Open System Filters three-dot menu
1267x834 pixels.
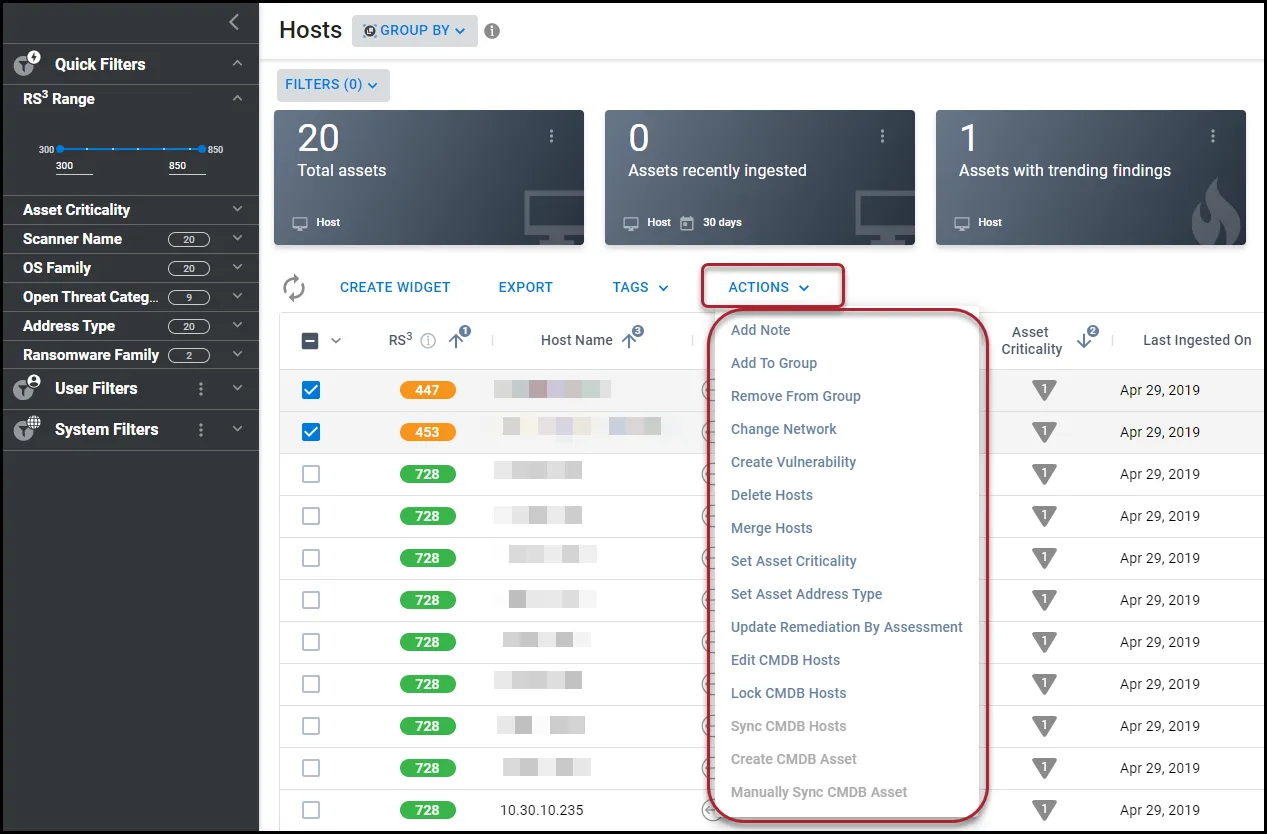[201, 429]
